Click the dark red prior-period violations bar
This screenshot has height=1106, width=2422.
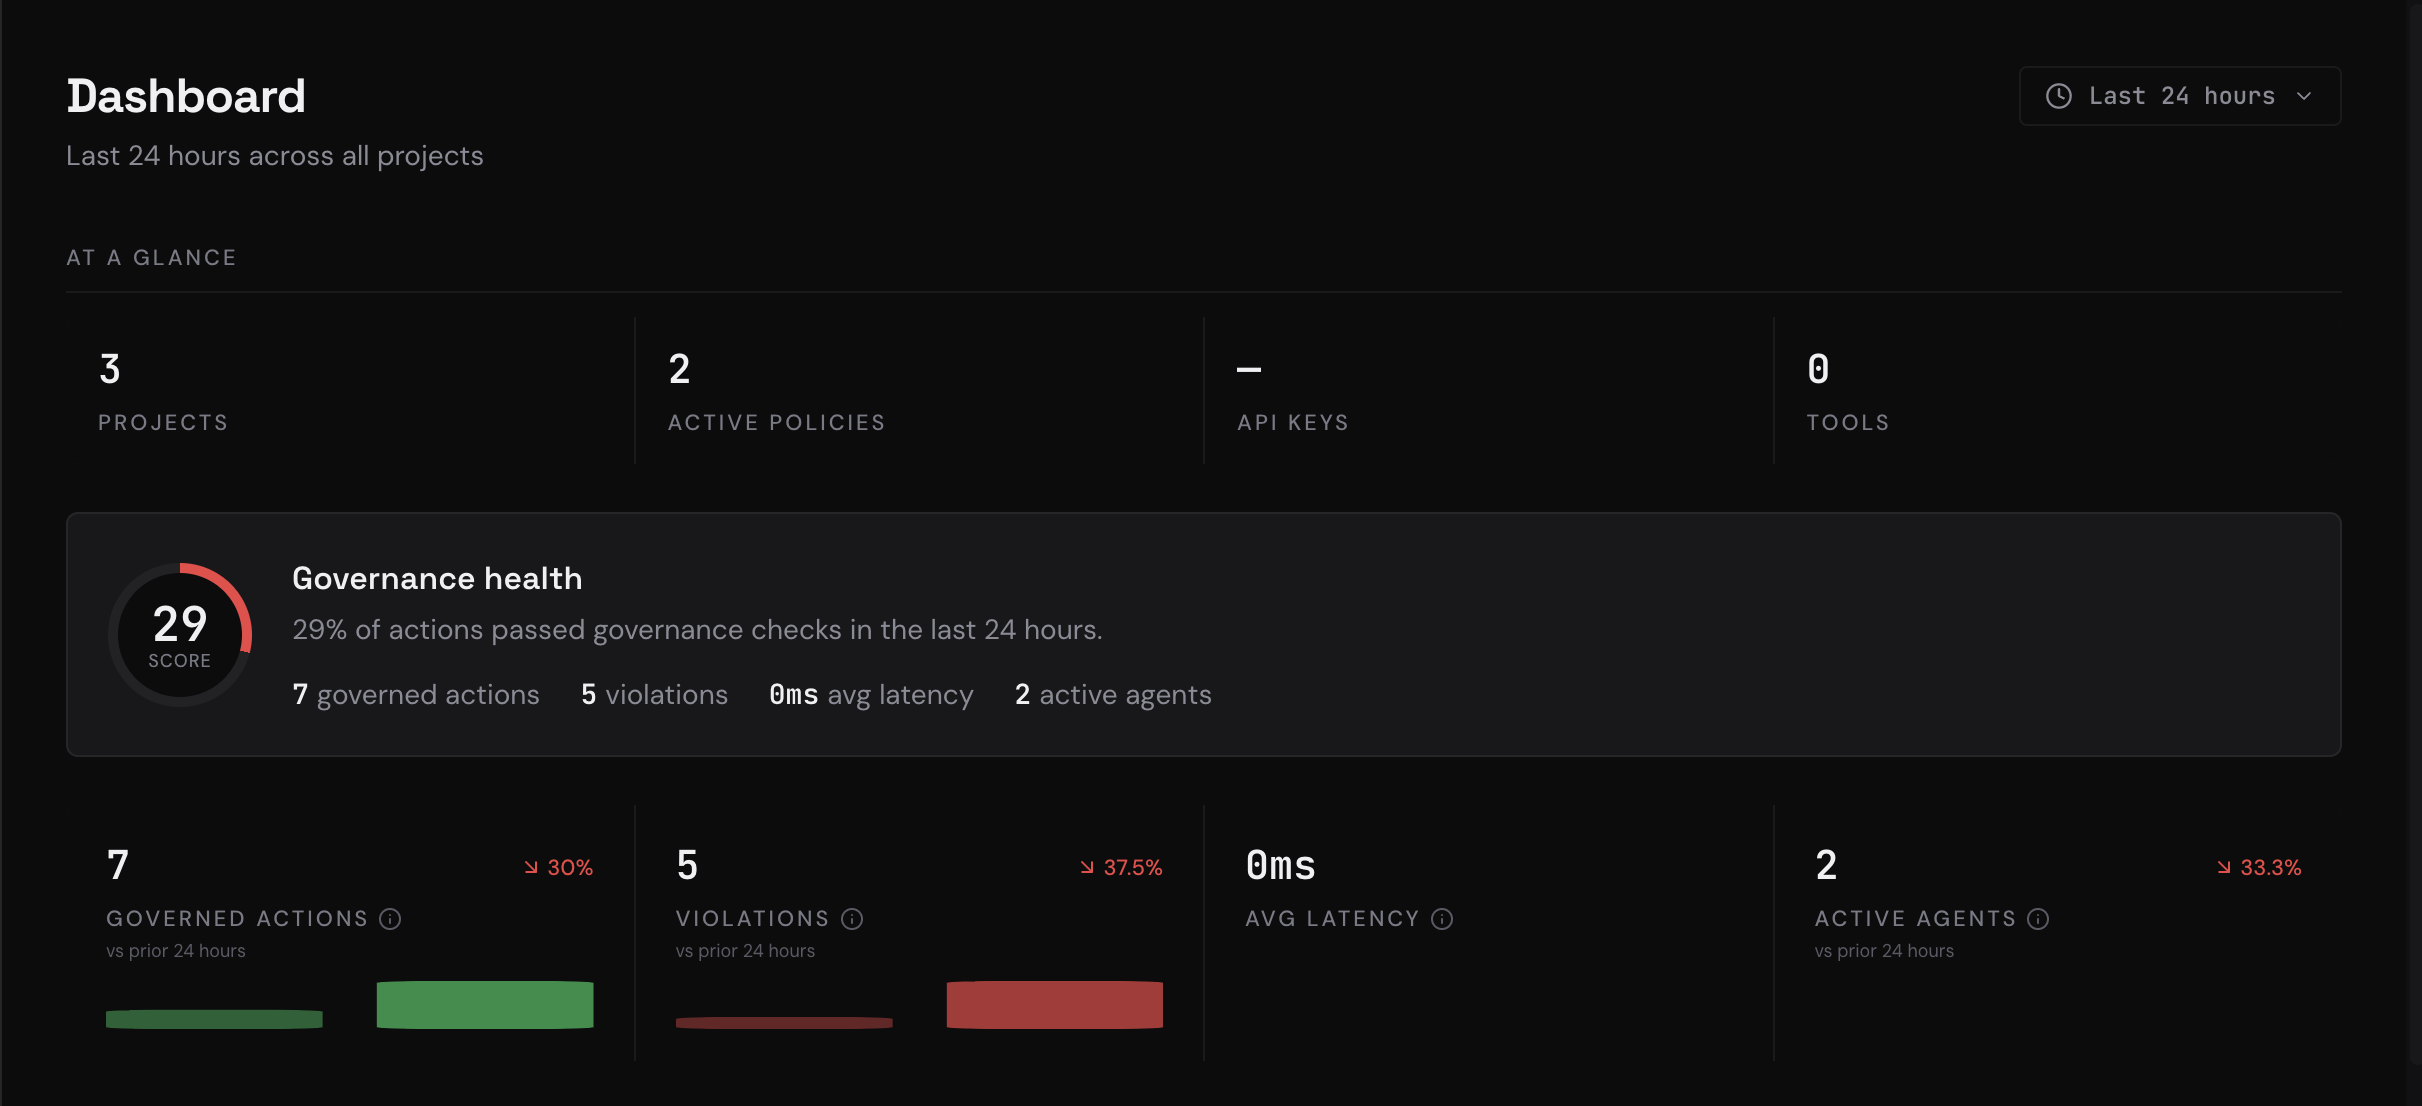coord(784,1023)
